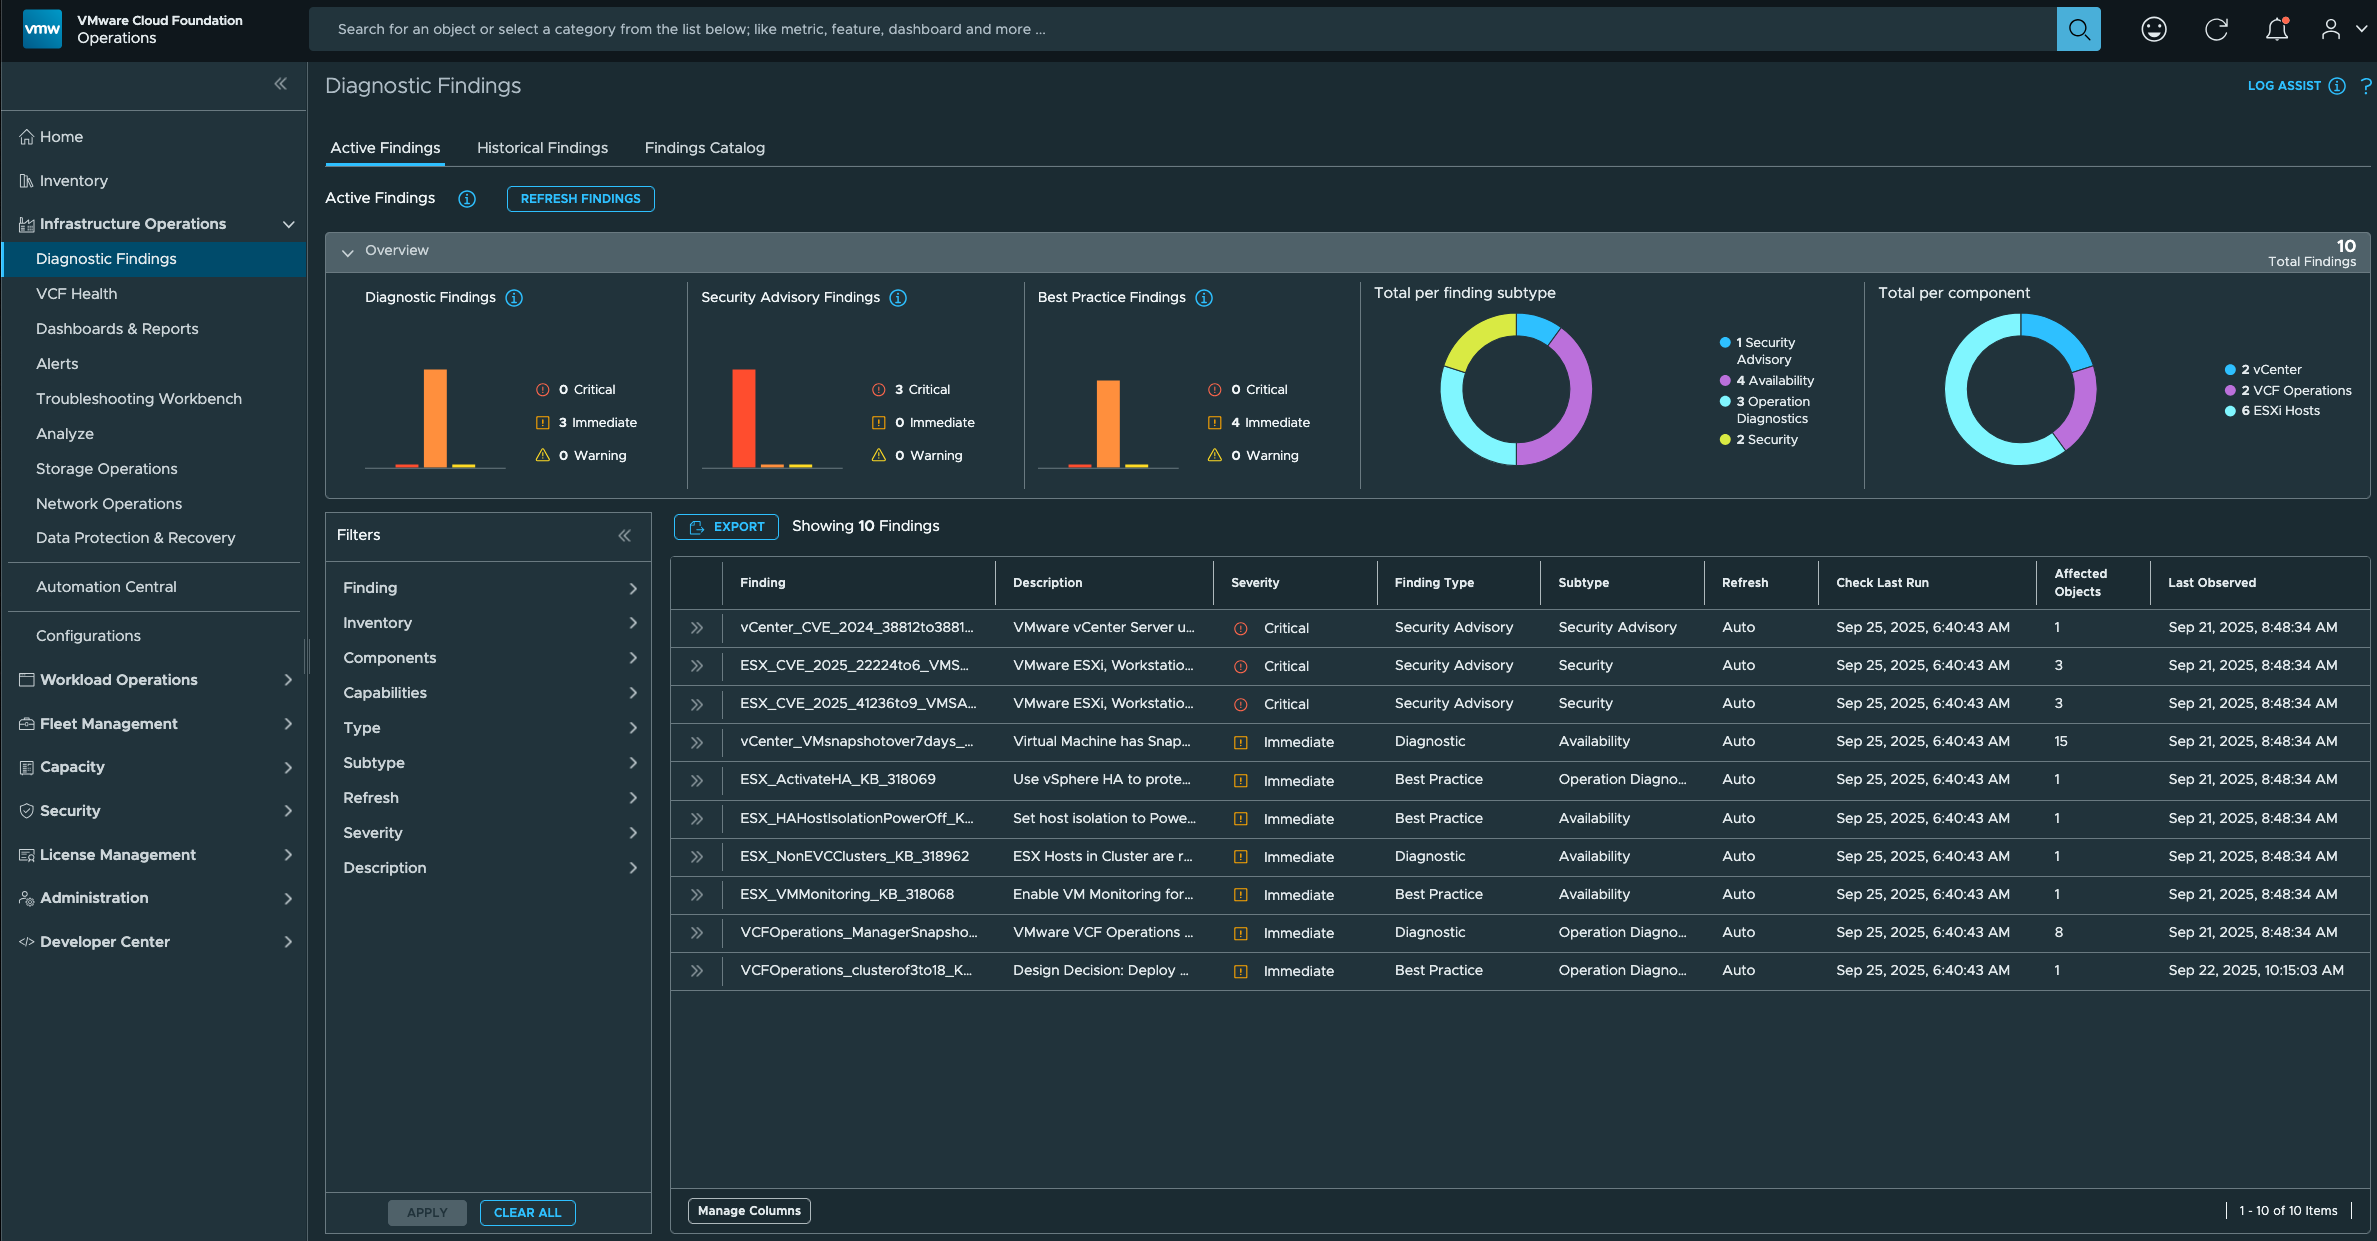Select the Home icon in the sidebar
The height and width of the screenshot is (1241, 2377).
pos(24,136)
